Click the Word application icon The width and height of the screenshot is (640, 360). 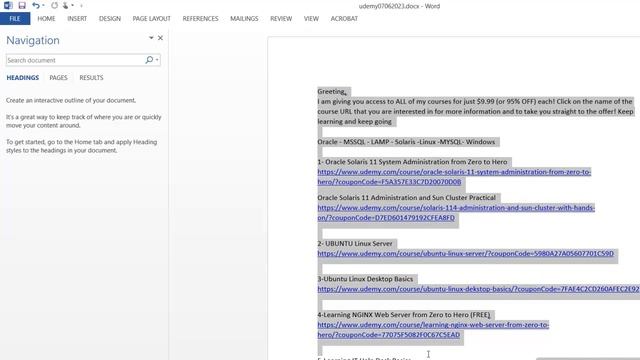[8, 5]
